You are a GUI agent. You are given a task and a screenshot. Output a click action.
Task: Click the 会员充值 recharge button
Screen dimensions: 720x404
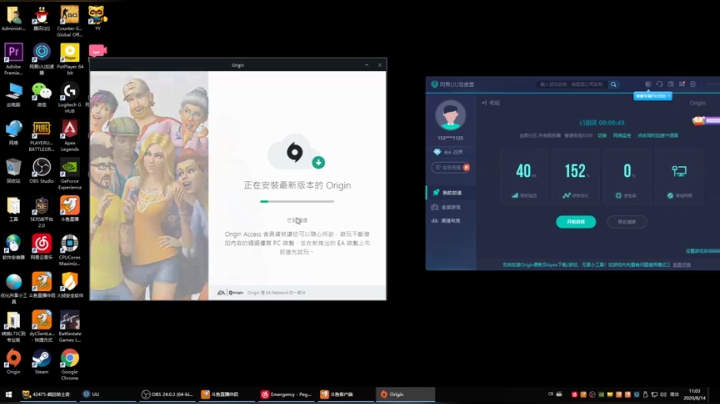(x=450, y=168)
